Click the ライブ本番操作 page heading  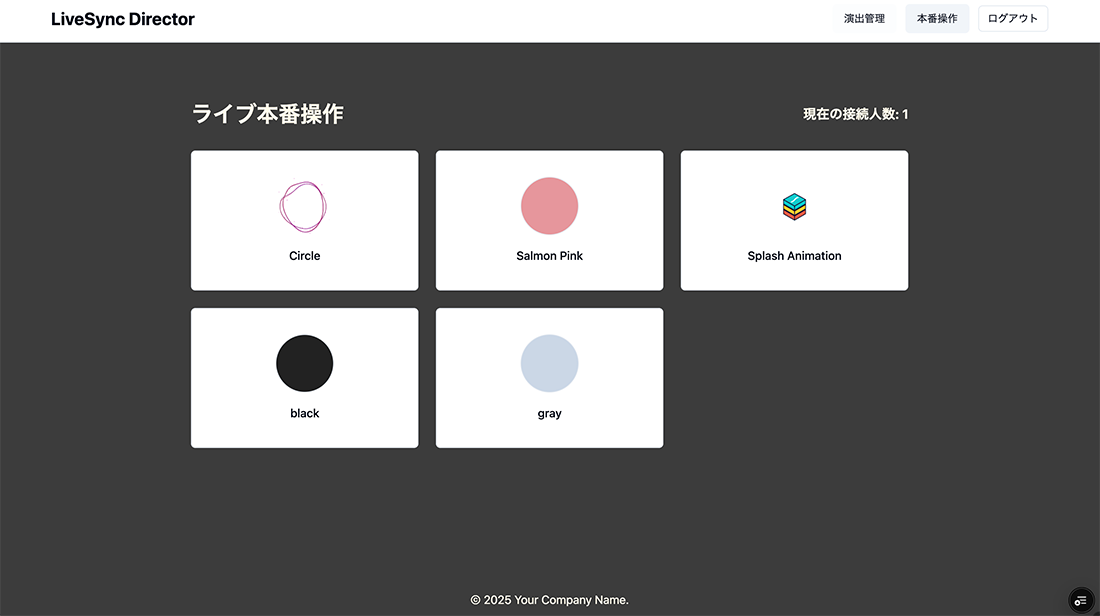tap(267, 114)
